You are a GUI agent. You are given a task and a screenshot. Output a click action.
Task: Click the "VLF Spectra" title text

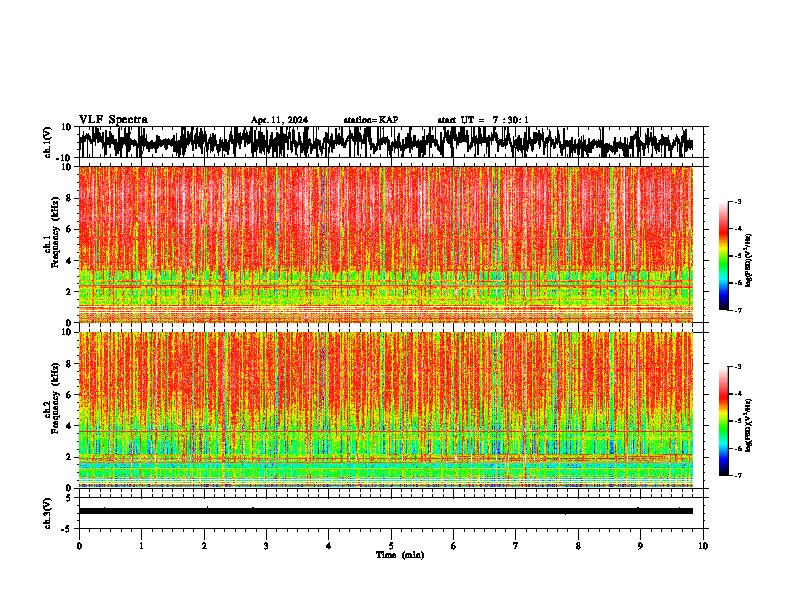(113, 120)
